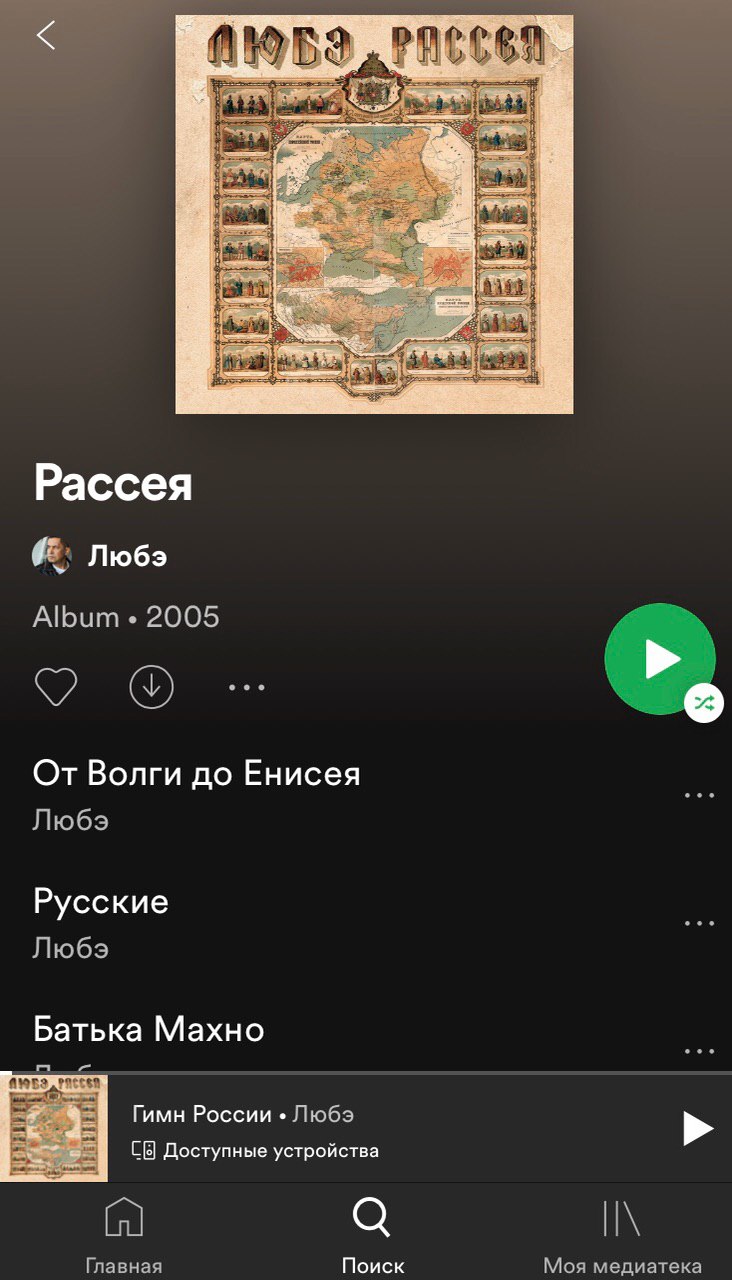732x1280 pixels.
Task: Like the album with the heart icon
Action: 56,687
